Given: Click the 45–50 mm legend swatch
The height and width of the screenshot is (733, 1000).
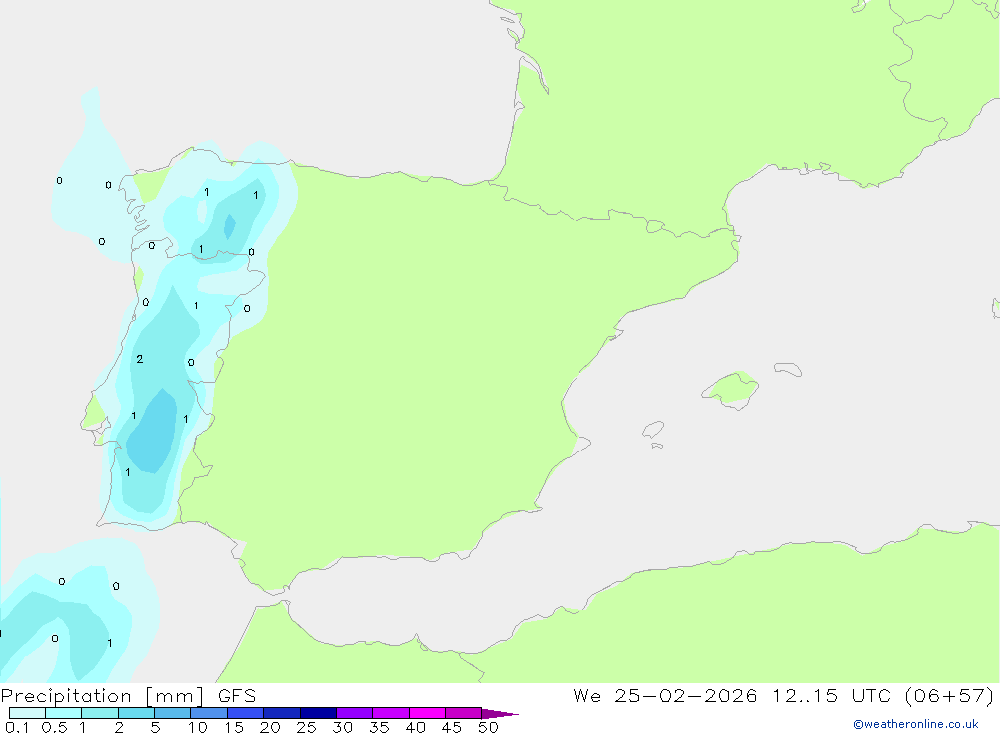Looking at the screenshot, I should point(463,713).
